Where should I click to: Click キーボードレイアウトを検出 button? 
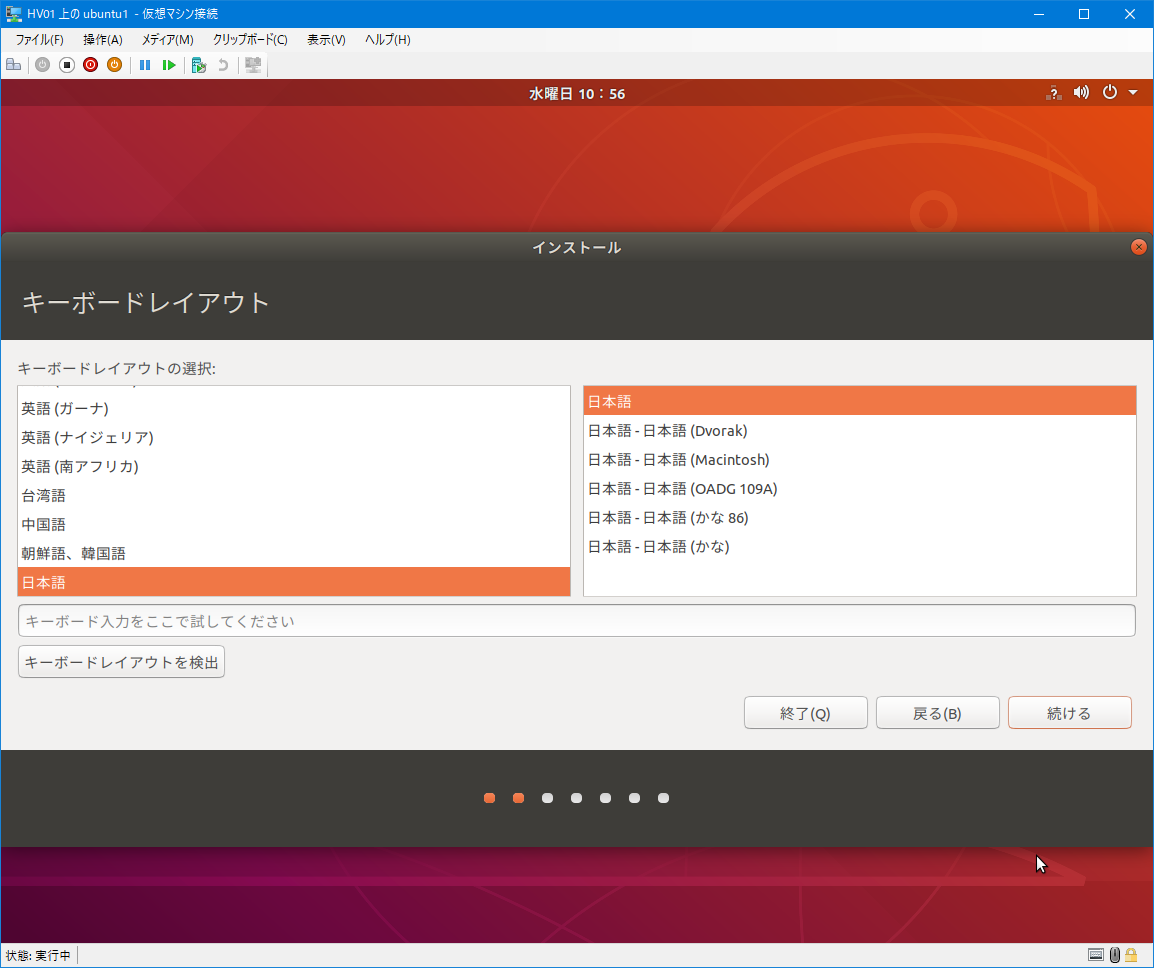coord(121,662)
